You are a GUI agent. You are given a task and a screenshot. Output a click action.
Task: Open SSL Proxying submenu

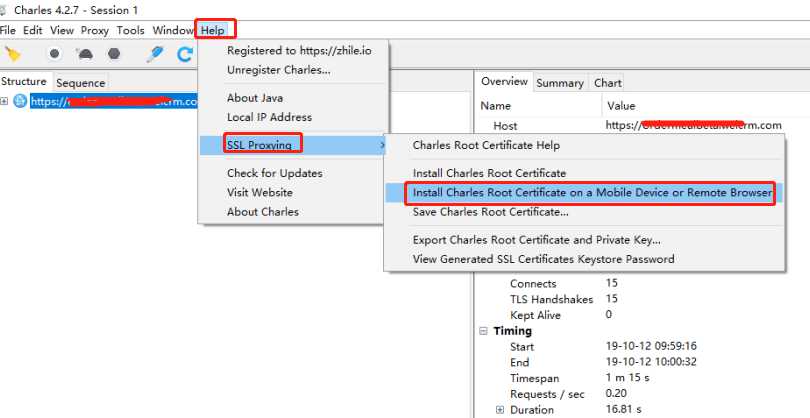click(x=293, y=145)
